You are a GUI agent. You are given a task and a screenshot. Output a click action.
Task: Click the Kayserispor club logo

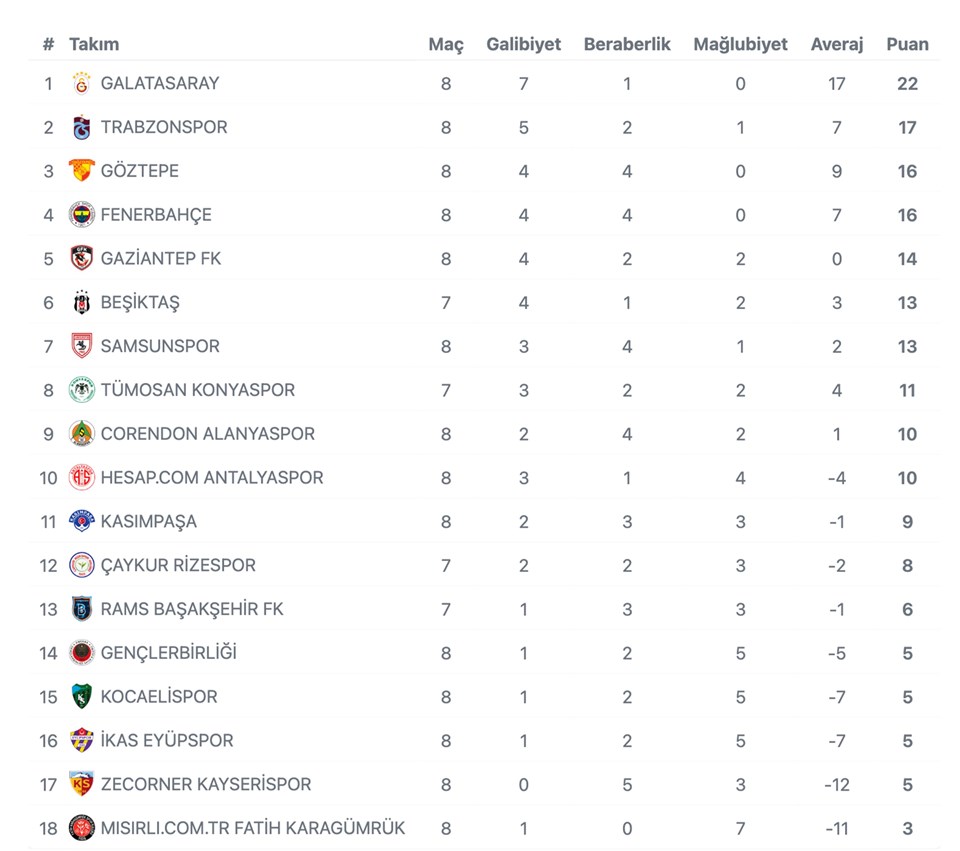(x=82, y=785)
